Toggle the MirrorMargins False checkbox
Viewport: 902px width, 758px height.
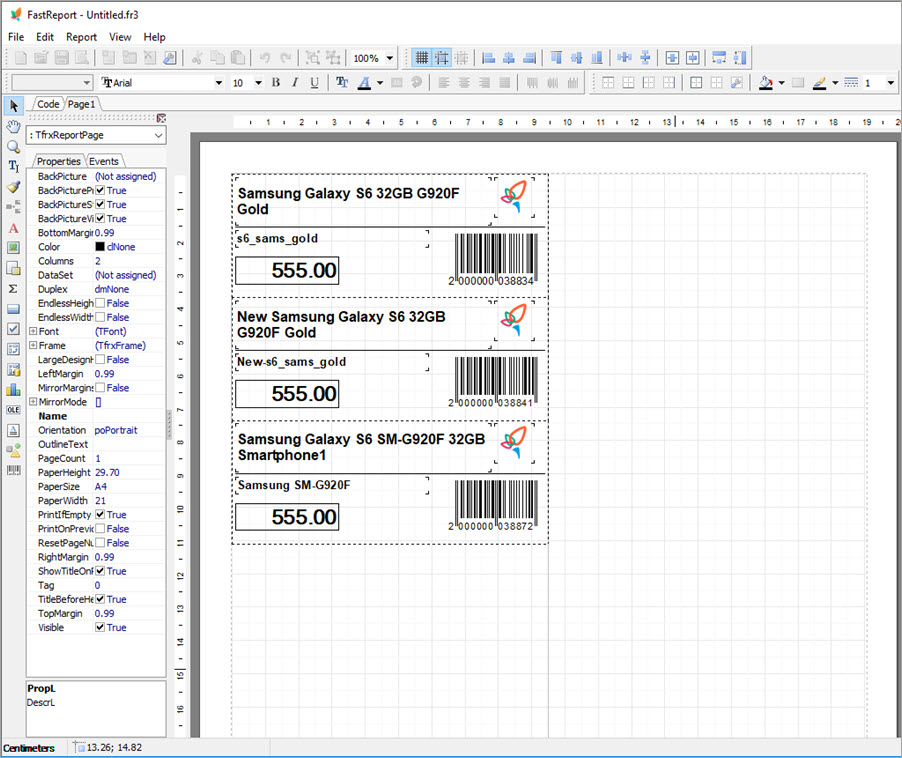point(100,388)
